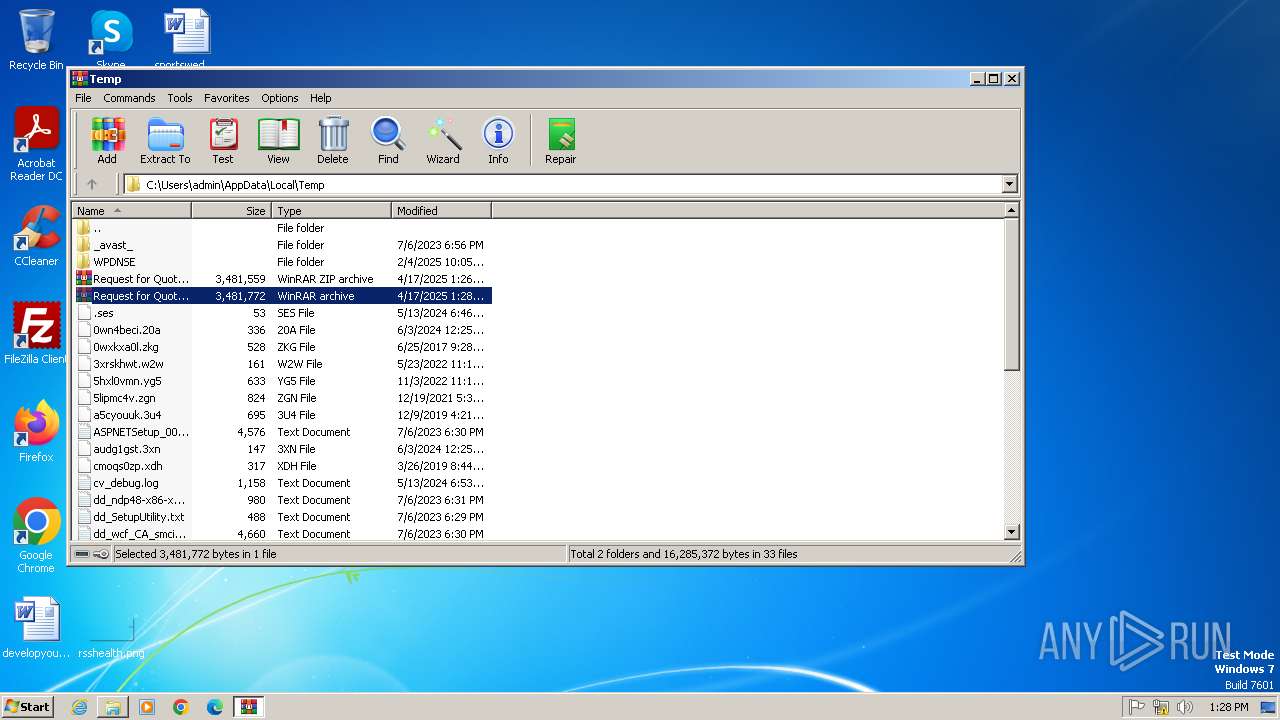Launch the Wizard tool
Viewport: 1280px width, 720px height.
click(x=443, y=140)
